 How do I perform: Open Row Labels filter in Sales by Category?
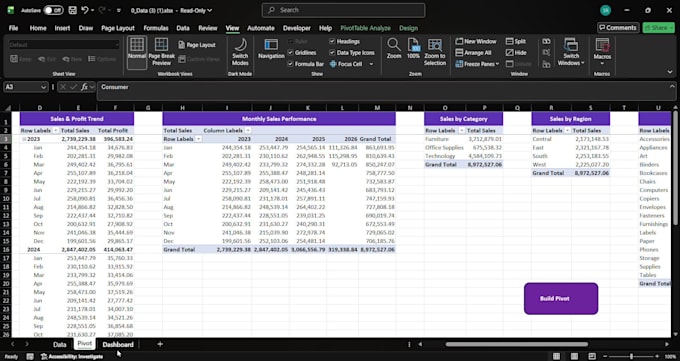coord(462,131)
